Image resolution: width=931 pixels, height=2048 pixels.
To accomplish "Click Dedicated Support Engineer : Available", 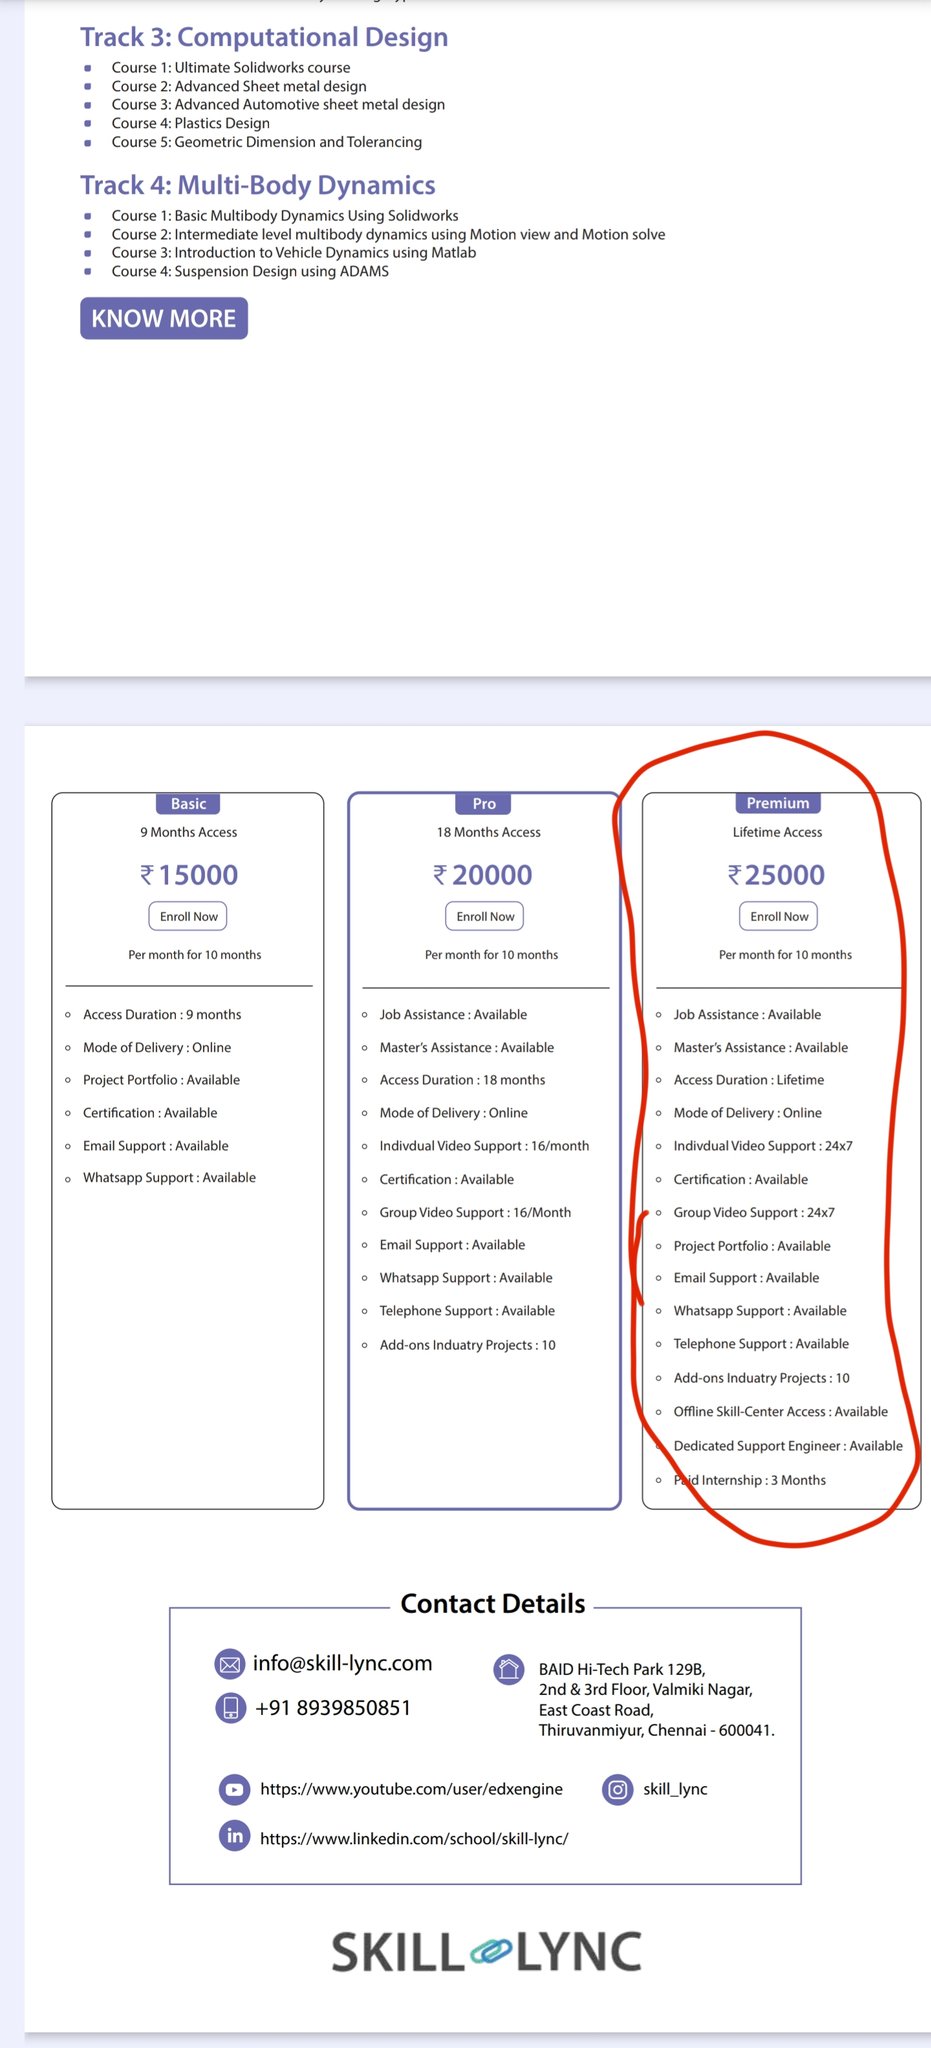I will 788,1446.
